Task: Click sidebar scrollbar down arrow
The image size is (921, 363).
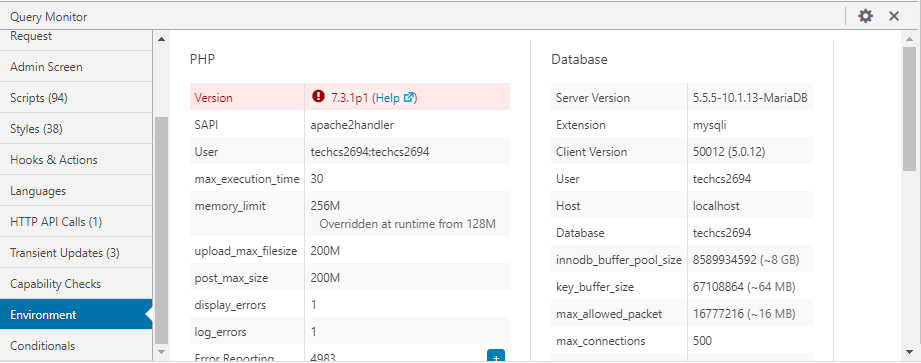Action: 162,351
